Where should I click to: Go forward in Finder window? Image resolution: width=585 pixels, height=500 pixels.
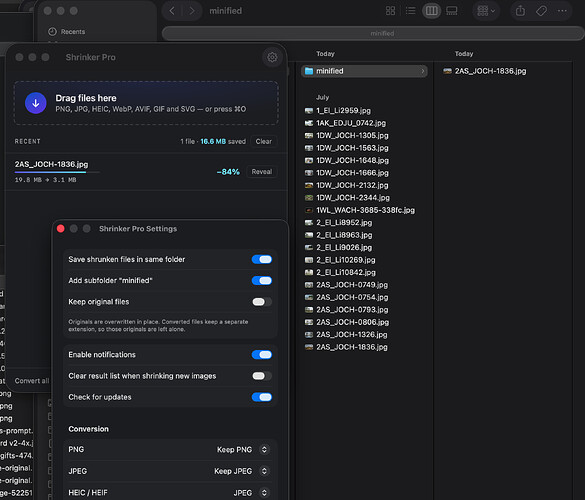tap(192, 11)
